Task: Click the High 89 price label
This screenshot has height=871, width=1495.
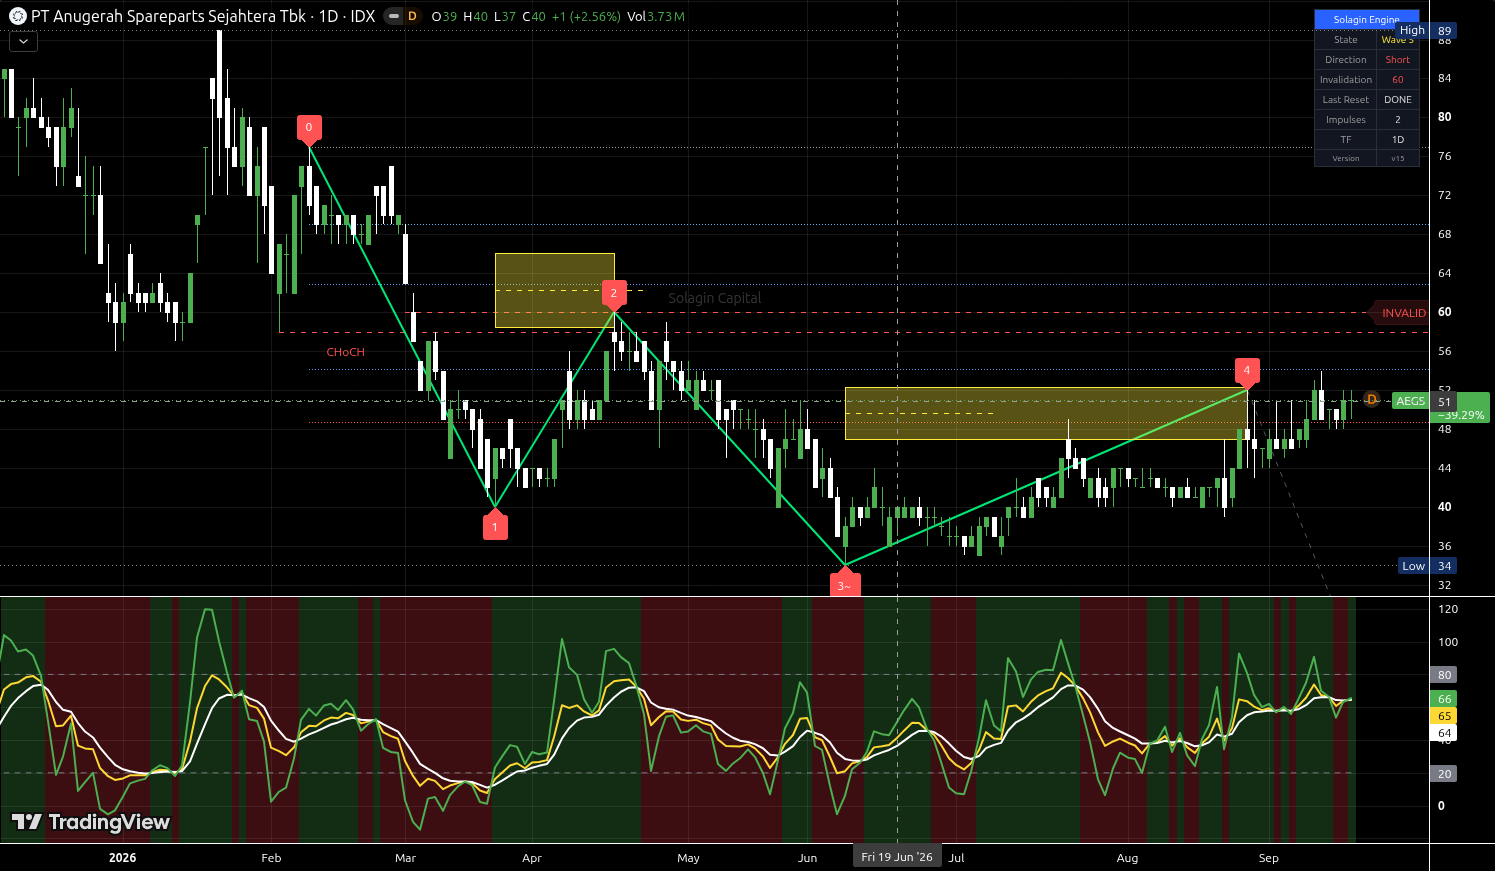Action: point(1427,31)
